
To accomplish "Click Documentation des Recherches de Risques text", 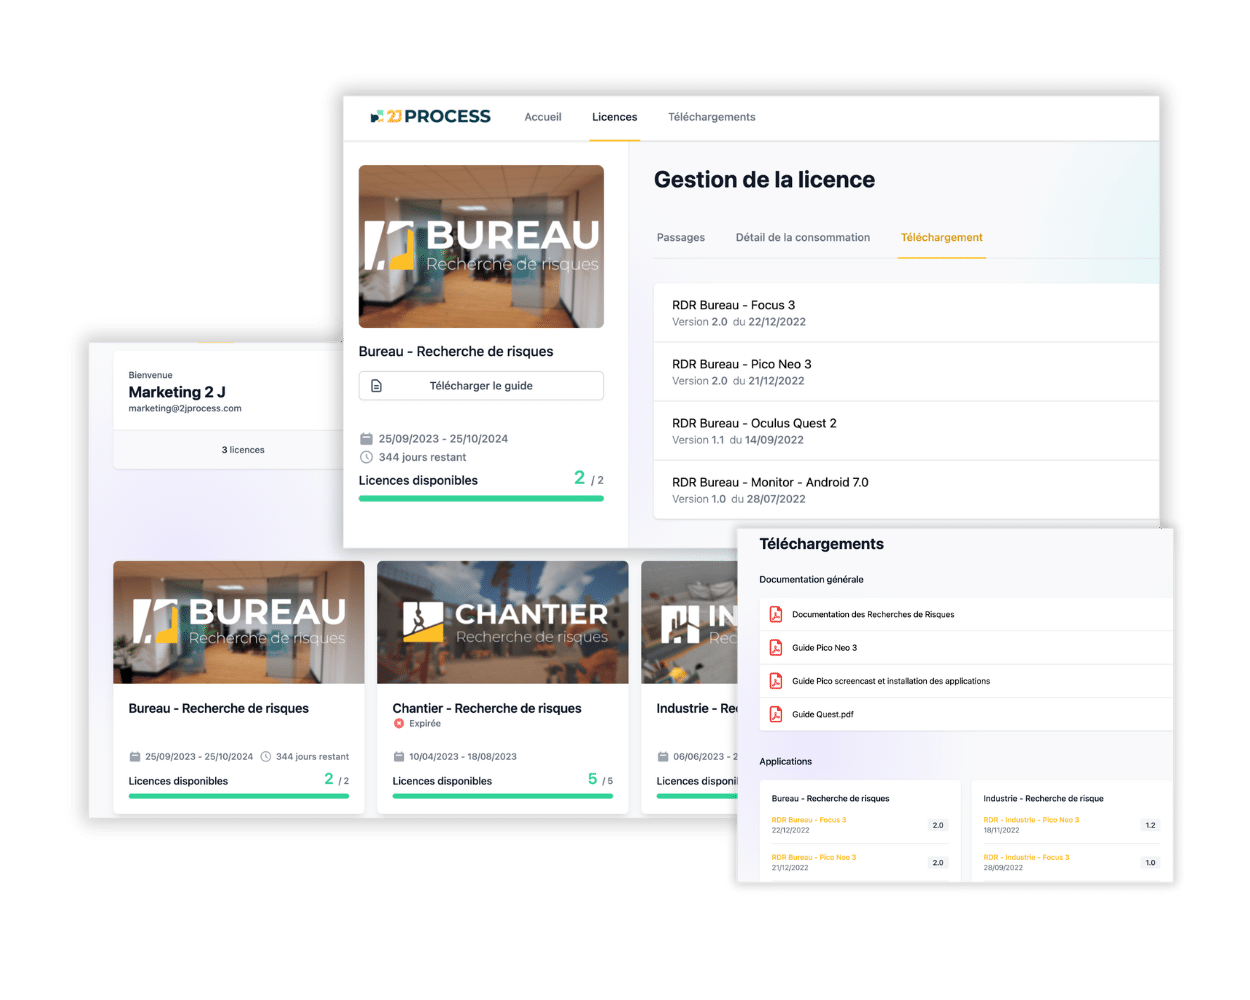I will (x=873, y=615).
